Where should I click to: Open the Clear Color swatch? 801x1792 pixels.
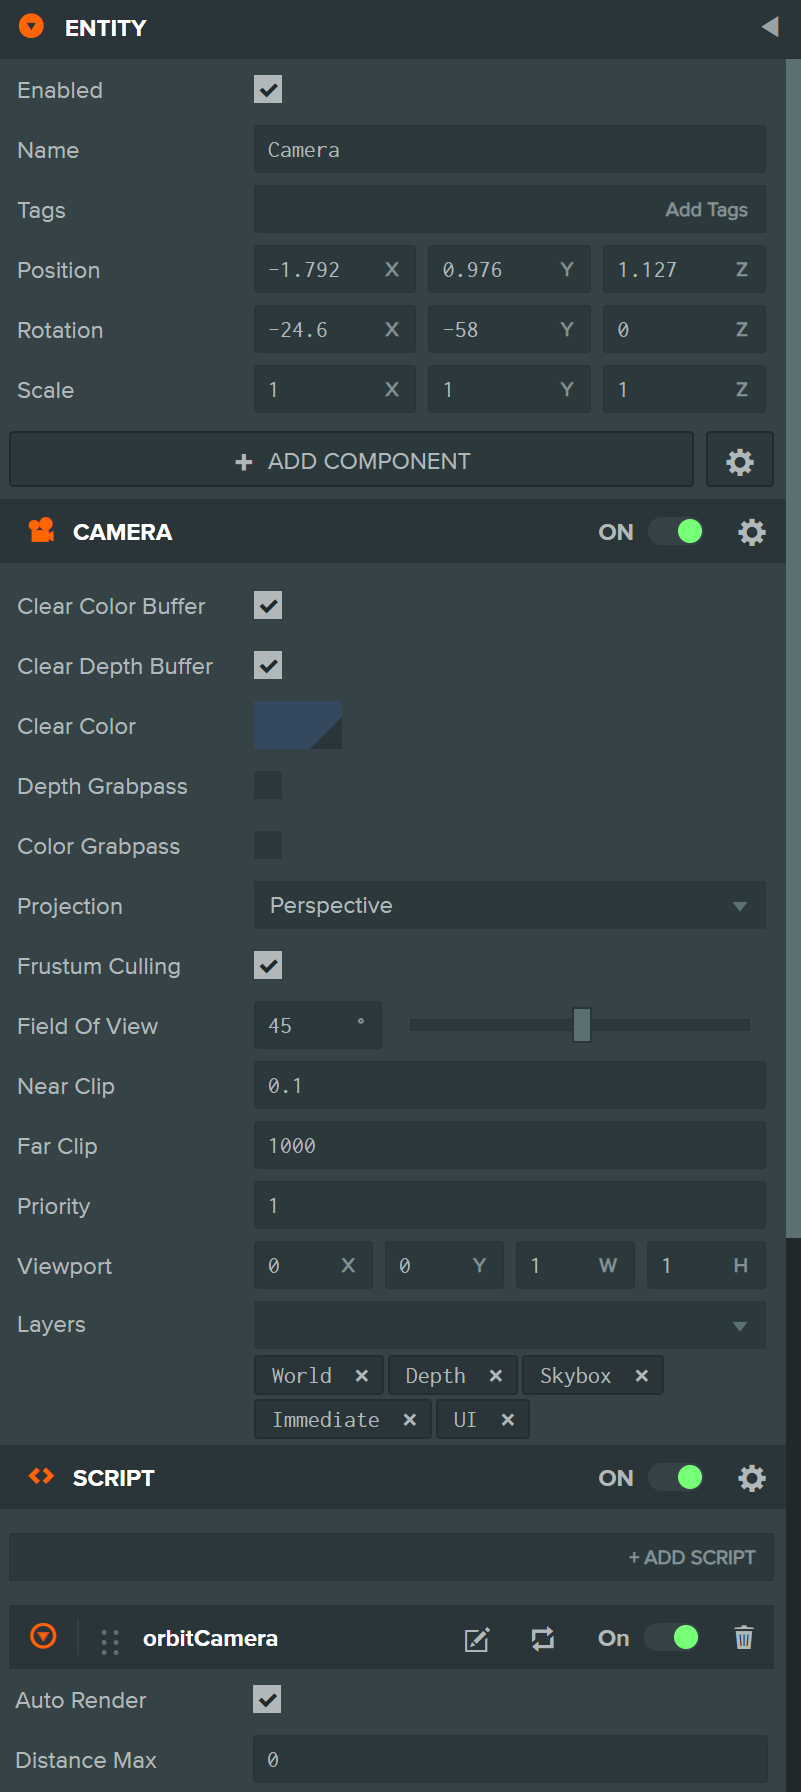pos(298,726)
